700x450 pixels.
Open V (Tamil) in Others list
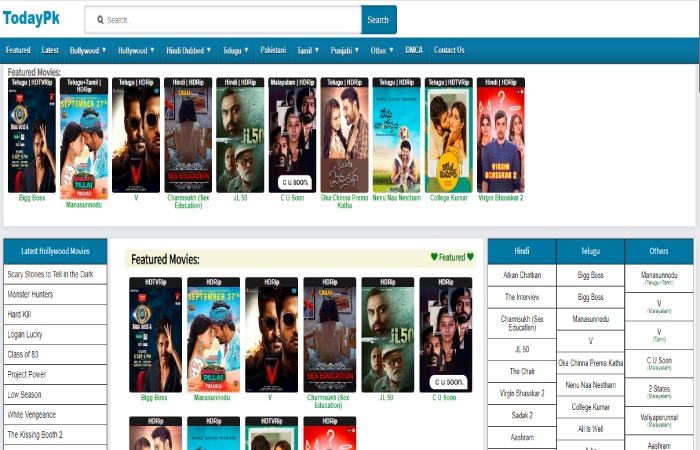click(x=659, y=335)
